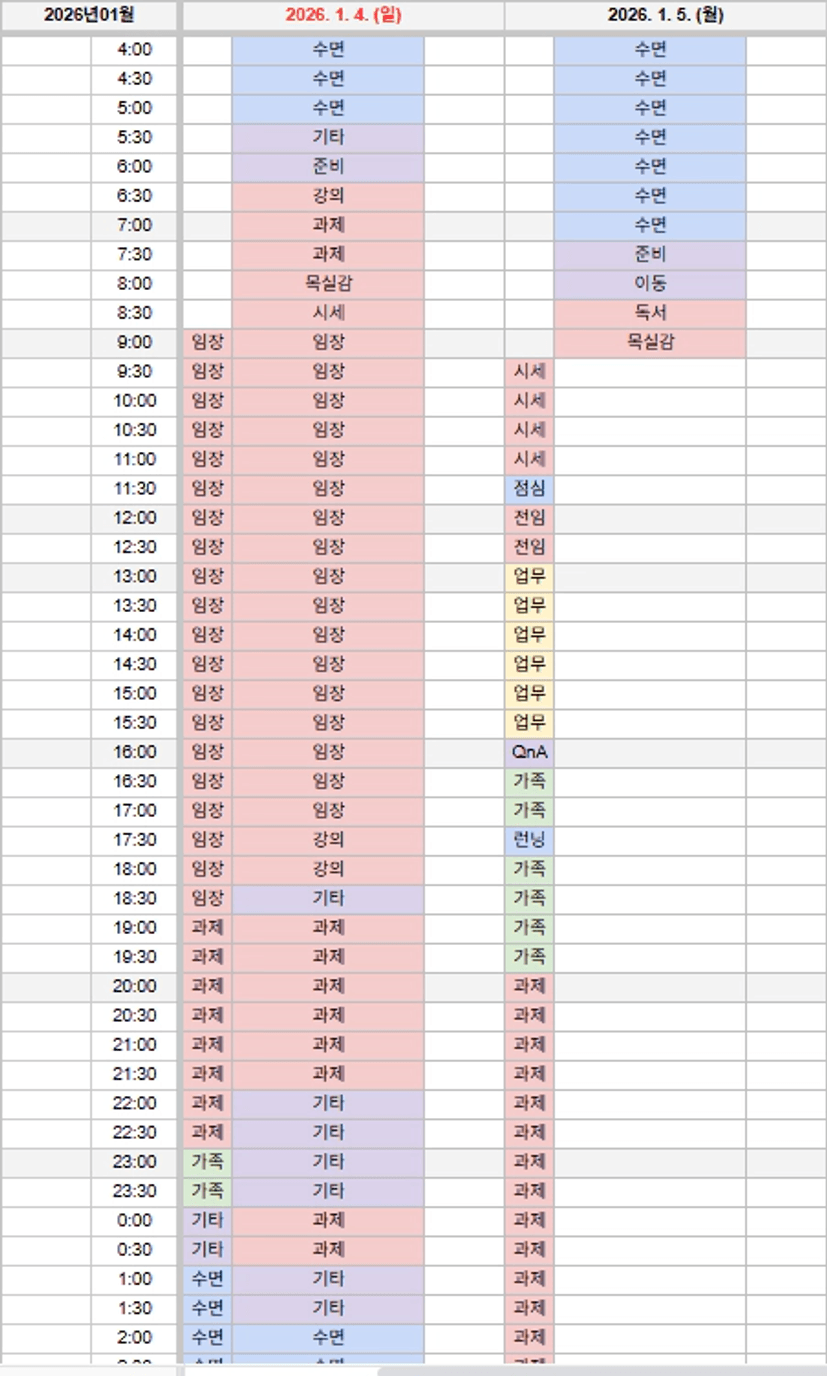The image size is (827, 1376).
Task: Select the 전임 cell in the 12:00 row
Action: click(529, 518)
